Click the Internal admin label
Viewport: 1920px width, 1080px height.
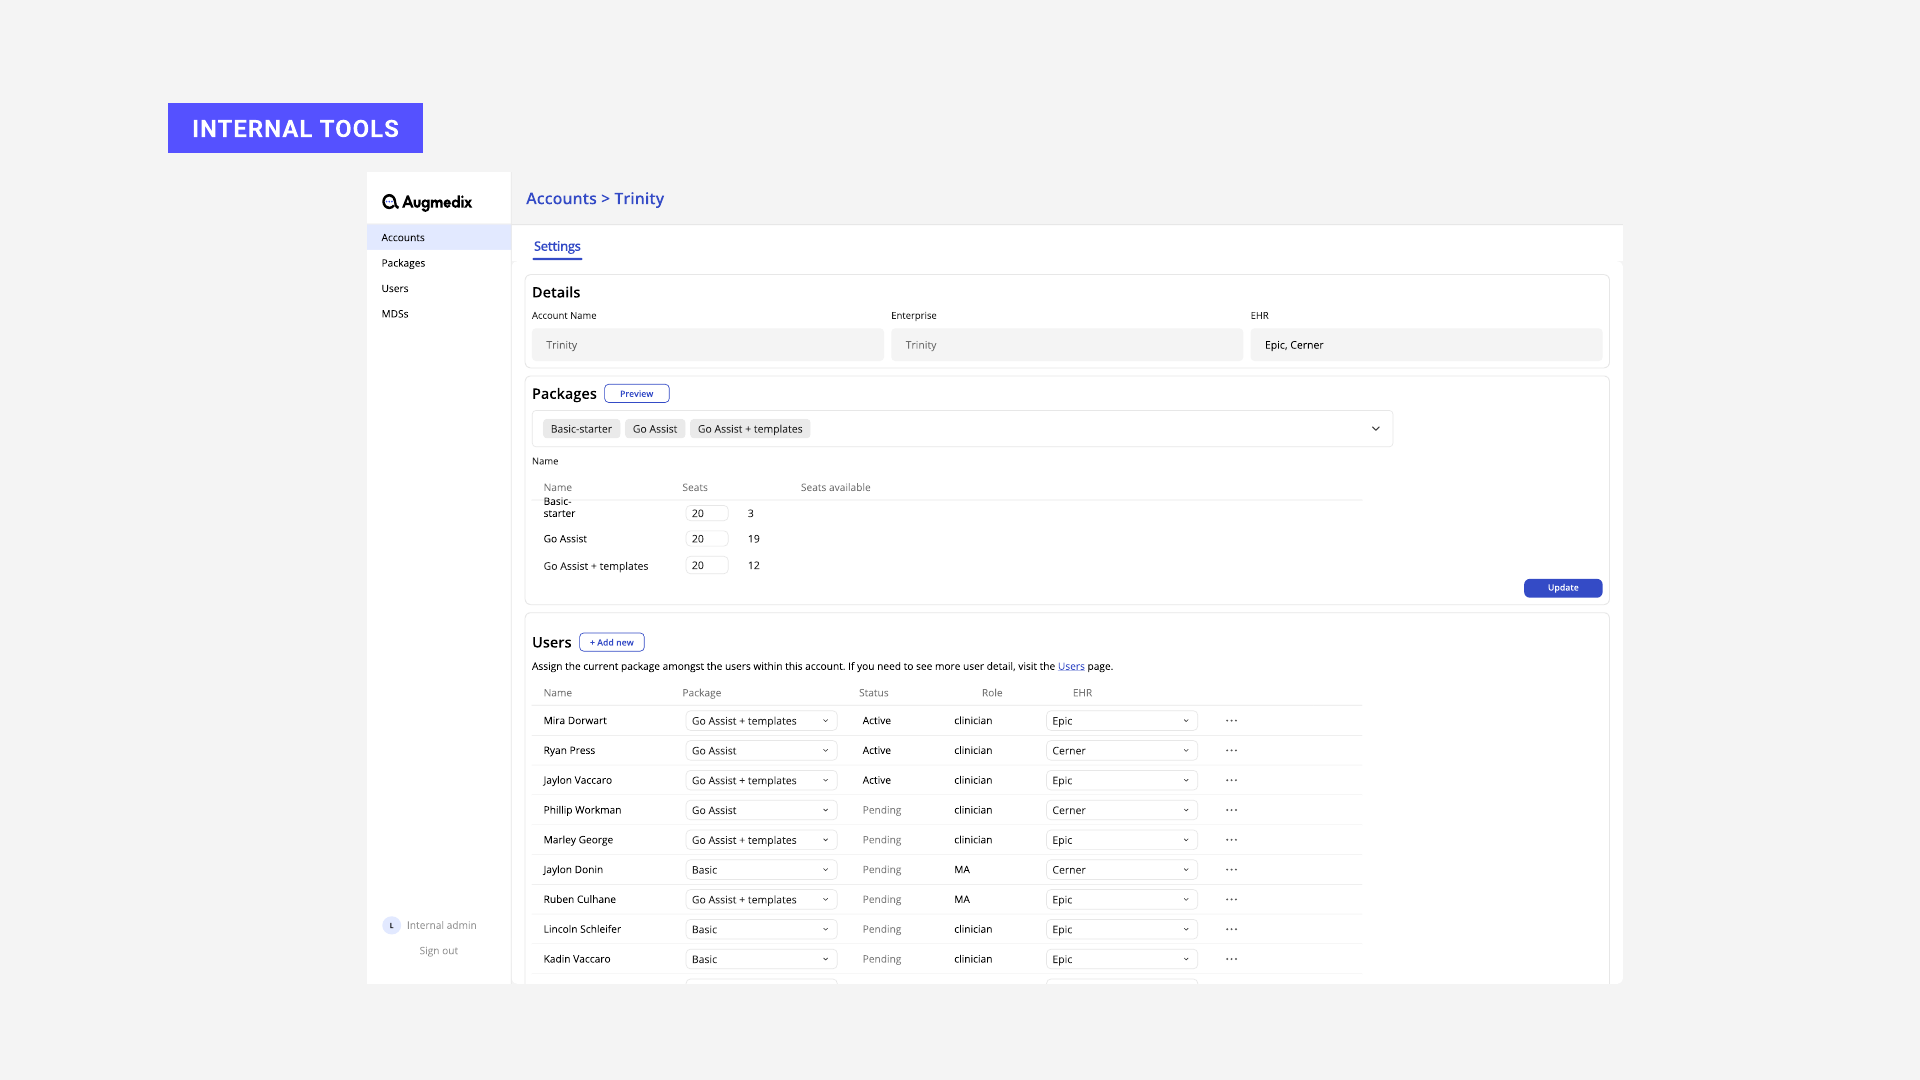coord(442,926)
